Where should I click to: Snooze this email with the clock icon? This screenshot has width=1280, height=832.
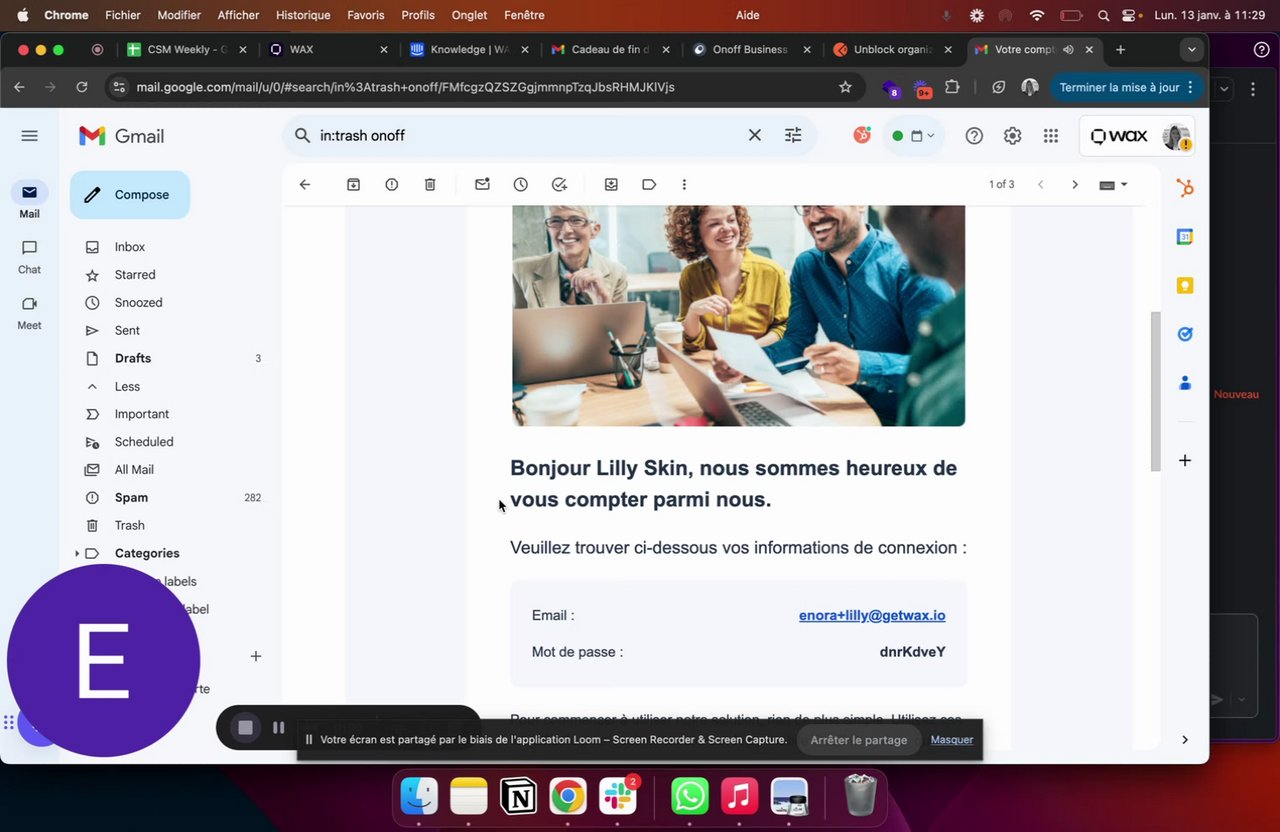(x=521, y=184)
